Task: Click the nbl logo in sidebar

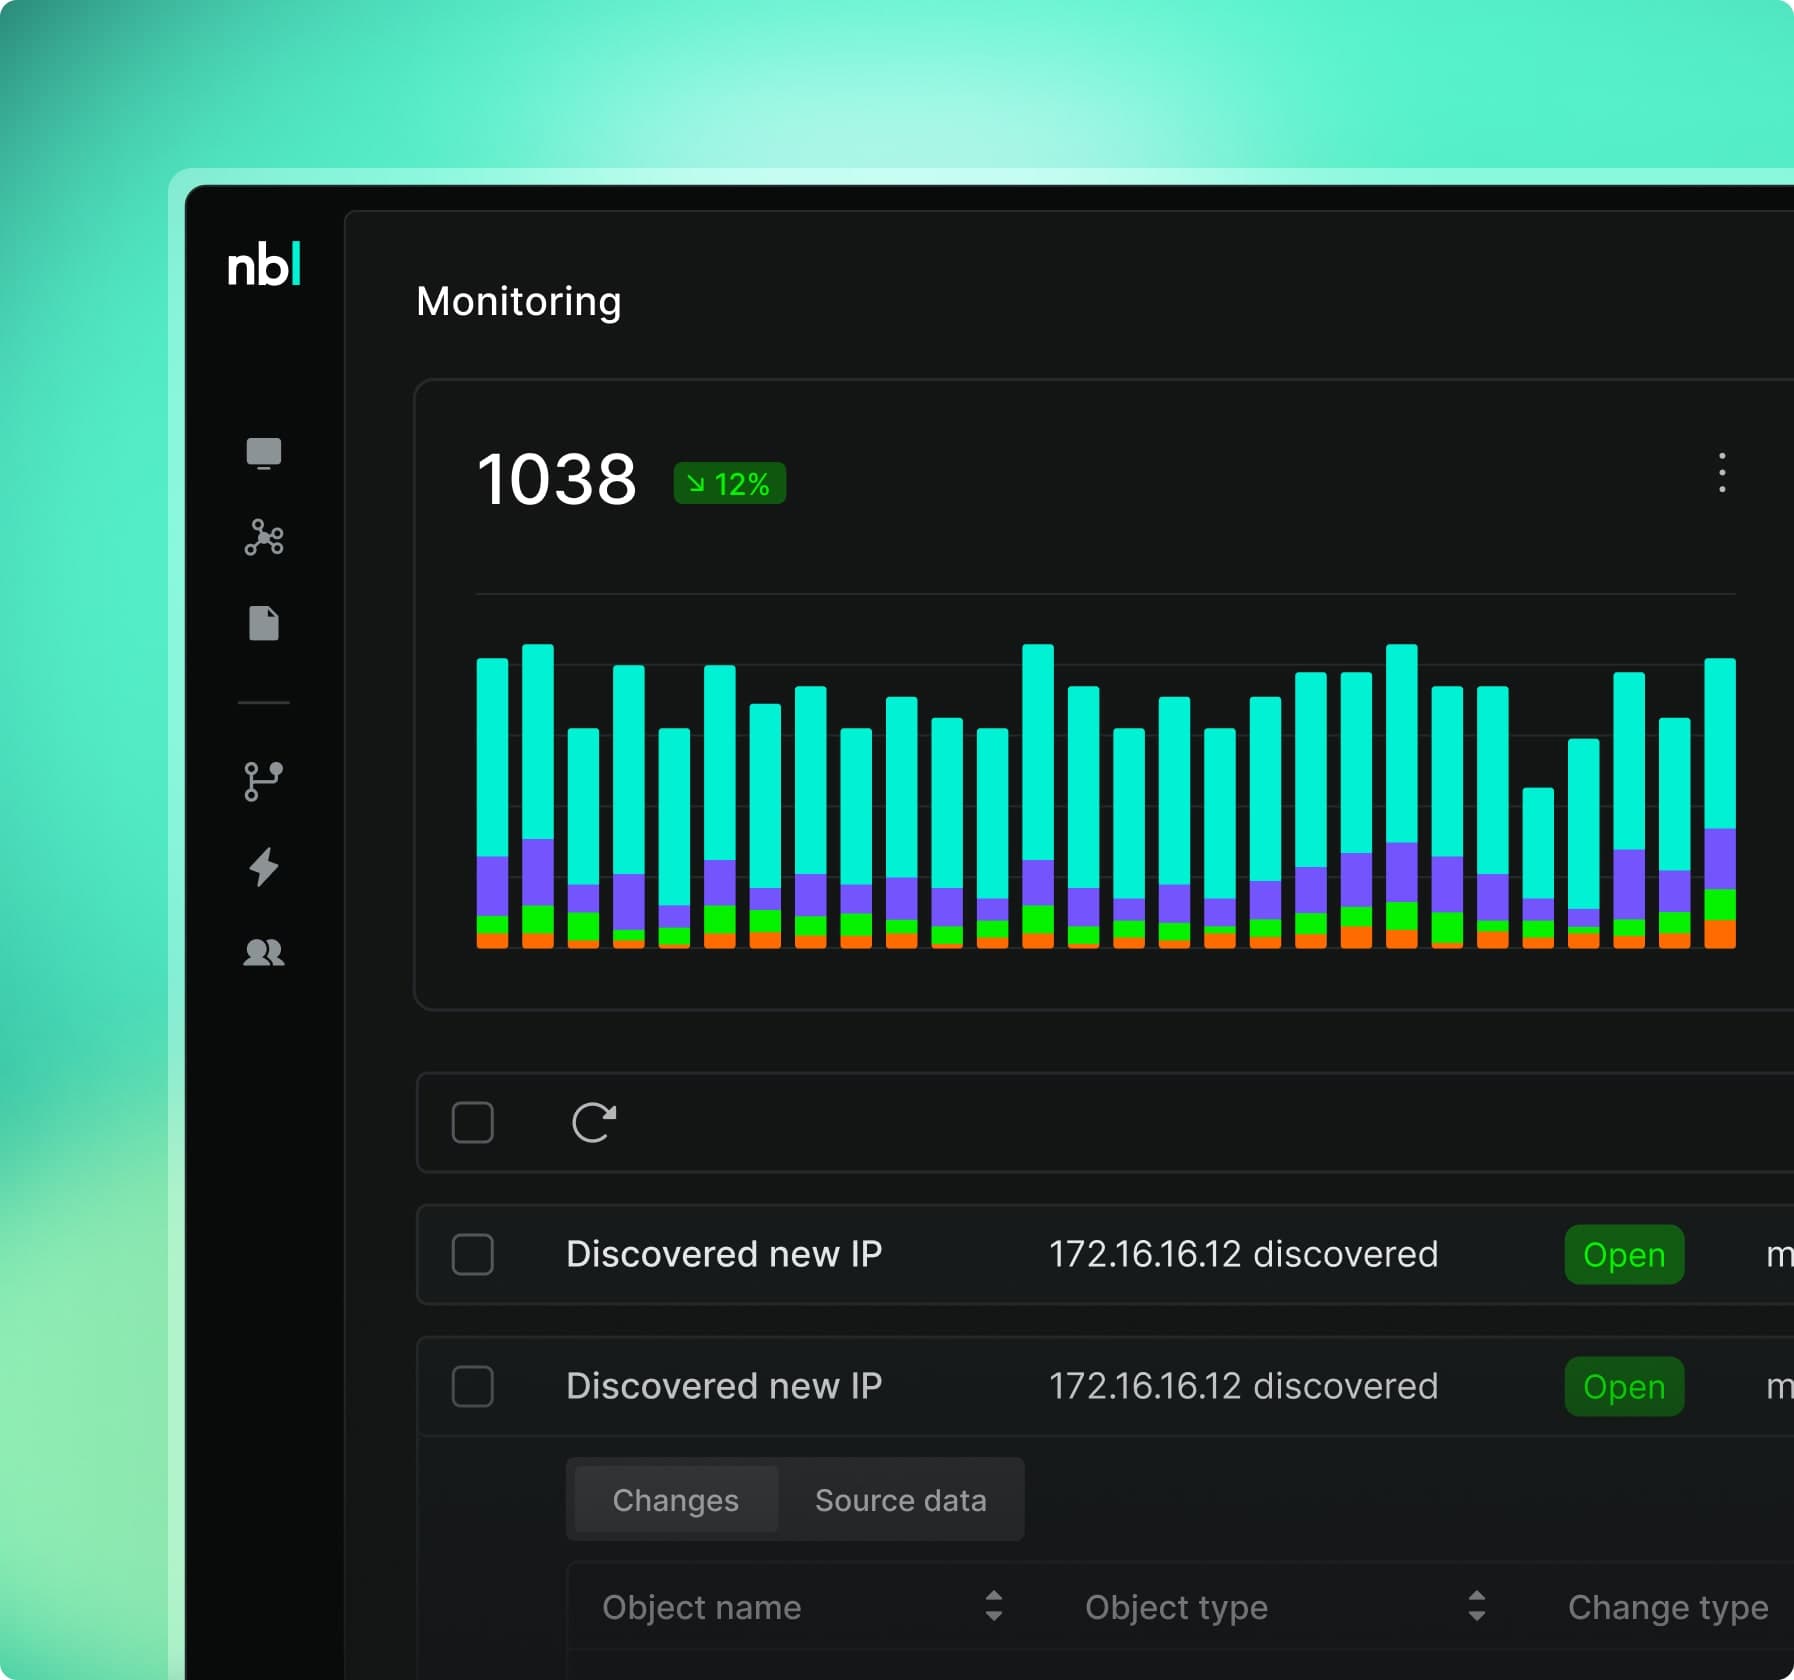Action: tap(264, 265)
